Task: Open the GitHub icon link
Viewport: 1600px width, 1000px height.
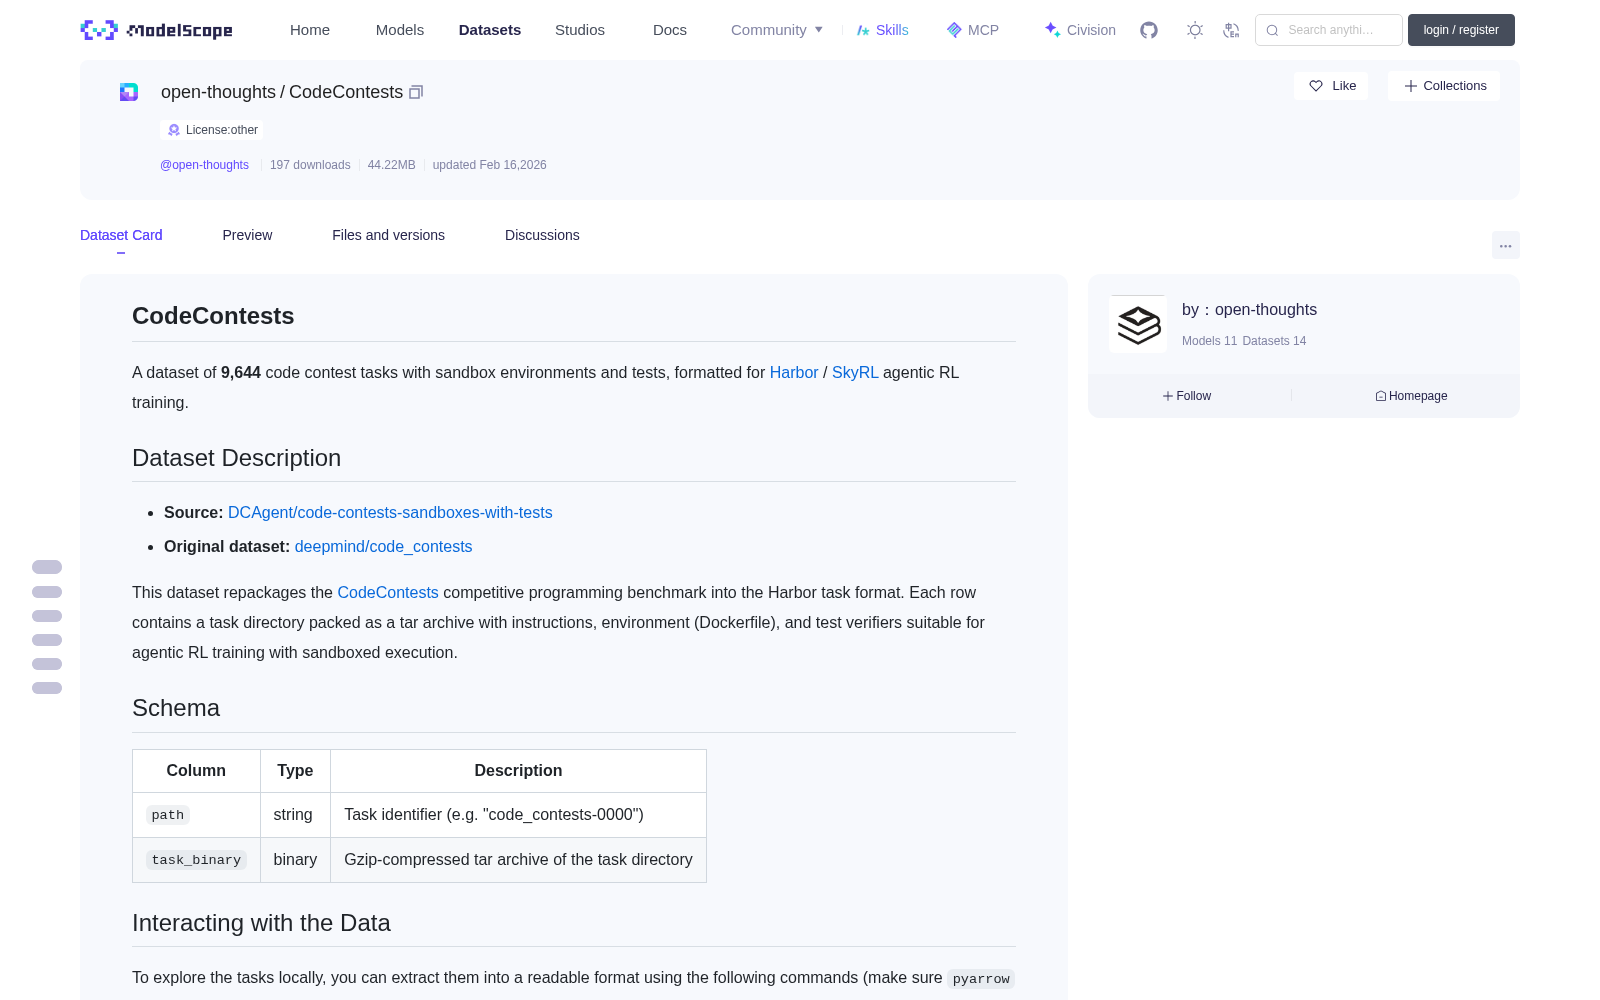Action: point(1149,30)
